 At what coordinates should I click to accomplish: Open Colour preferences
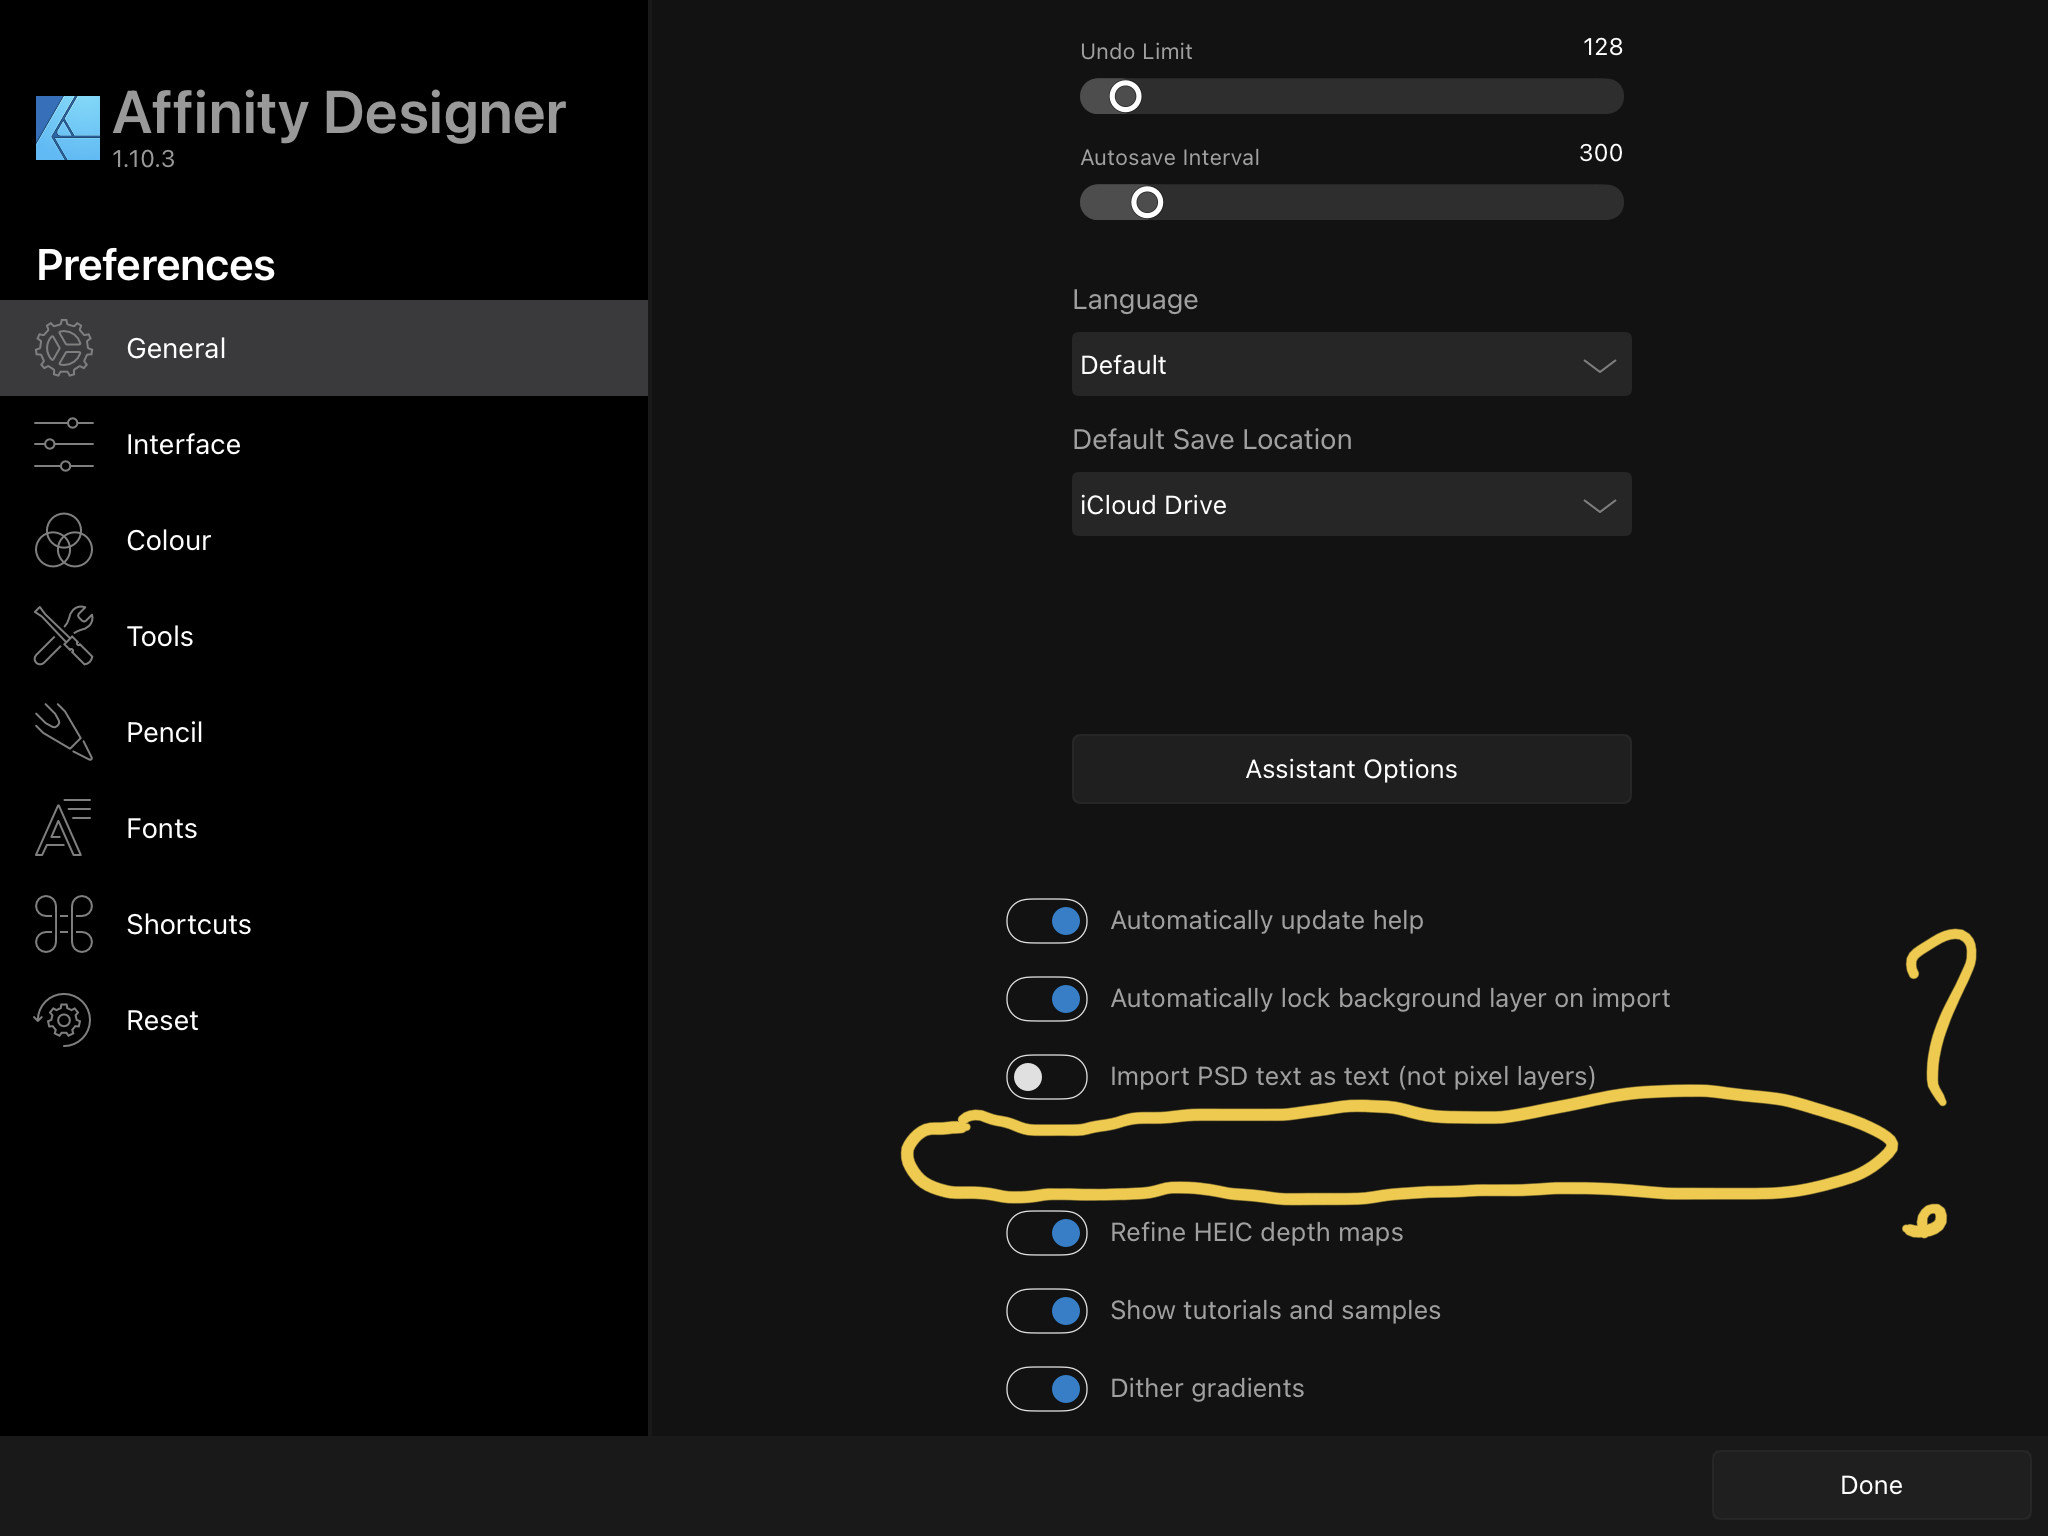(x=324, y=540)
